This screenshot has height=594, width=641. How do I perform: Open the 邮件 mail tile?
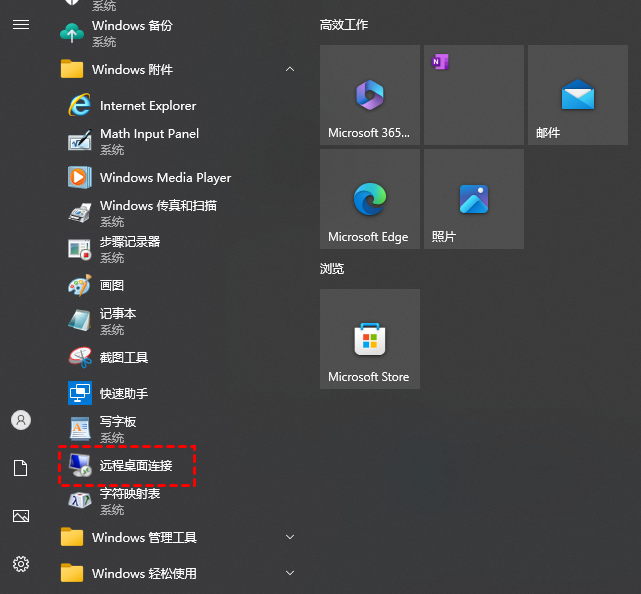tap(578, 95)
